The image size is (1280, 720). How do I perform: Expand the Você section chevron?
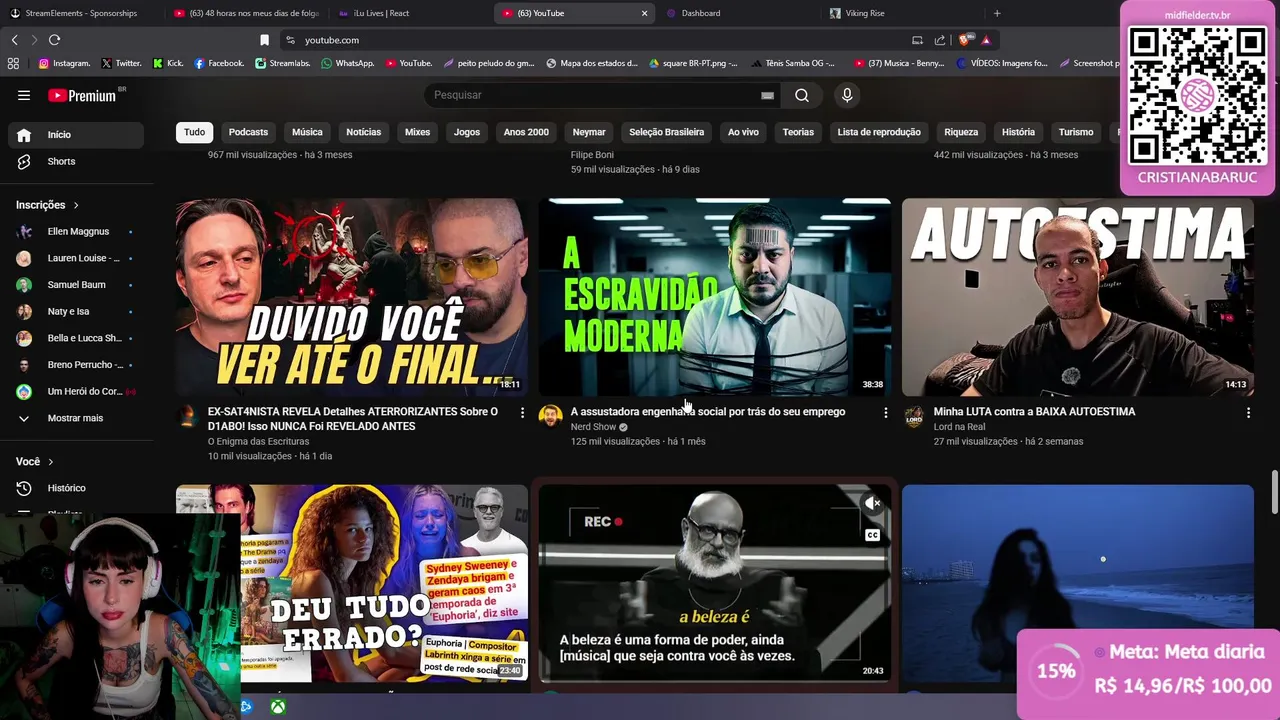[50, 462]
